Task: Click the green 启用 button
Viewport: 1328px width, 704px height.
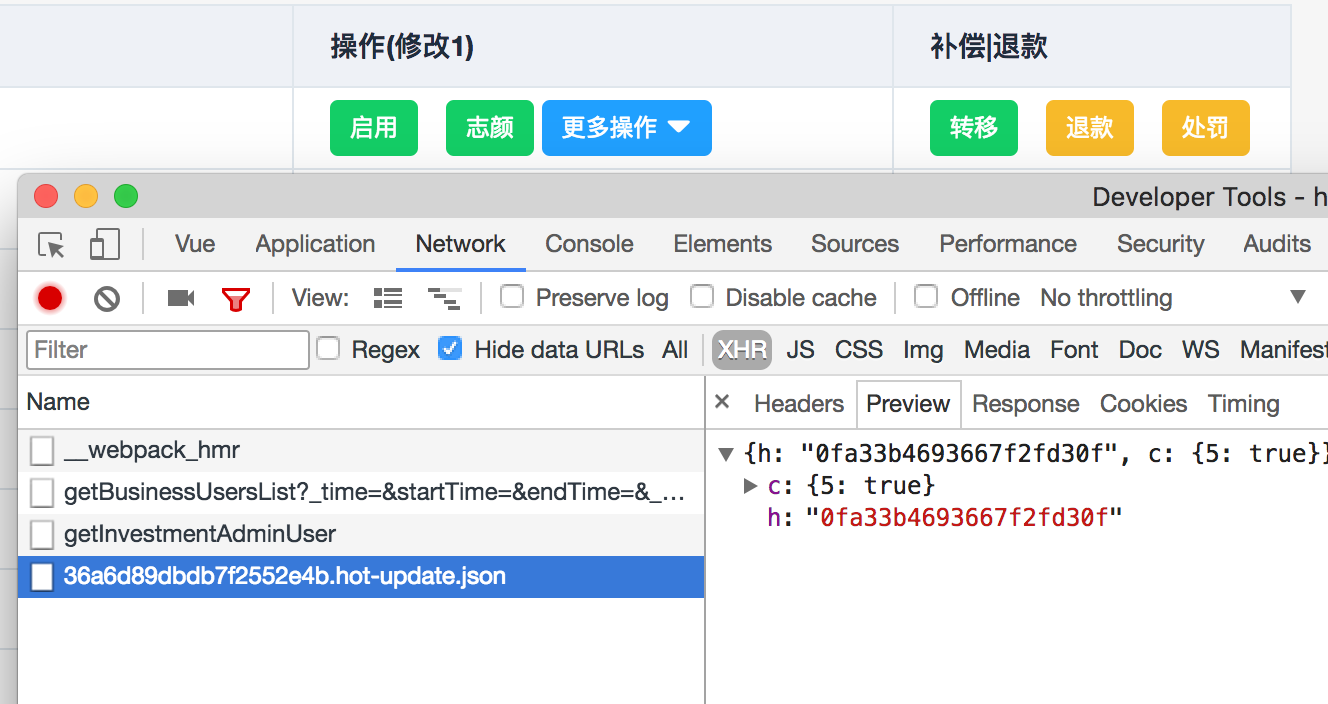Action: click(x=374, y=128)
